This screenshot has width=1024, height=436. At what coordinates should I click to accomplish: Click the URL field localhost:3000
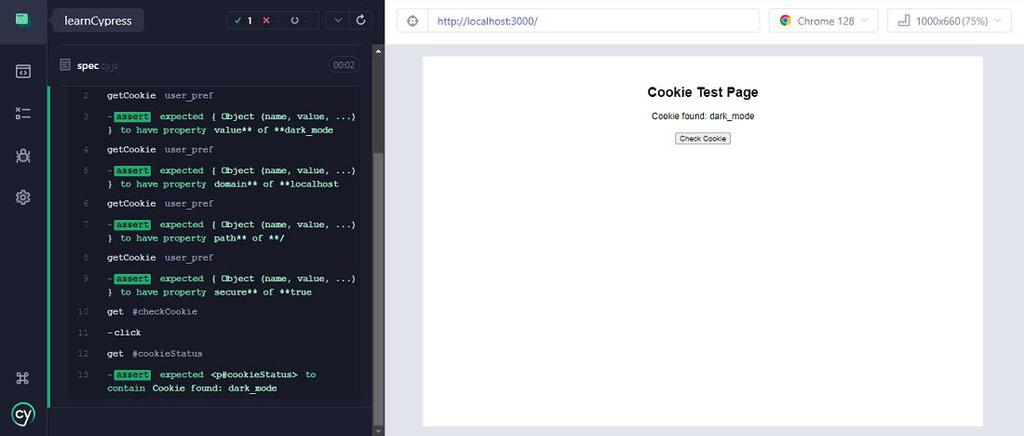click(593, 21)
